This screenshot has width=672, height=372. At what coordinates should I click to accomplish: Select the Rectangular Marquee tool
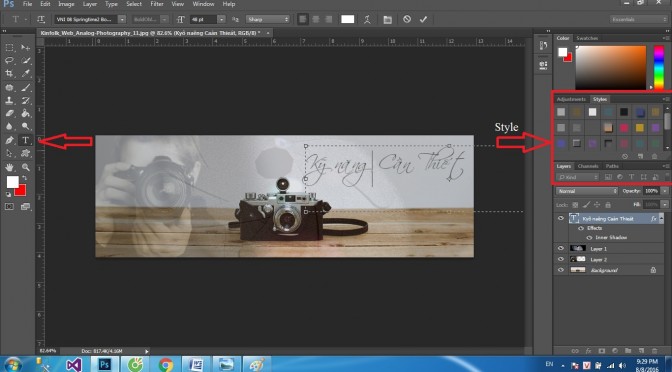[9, 48]
